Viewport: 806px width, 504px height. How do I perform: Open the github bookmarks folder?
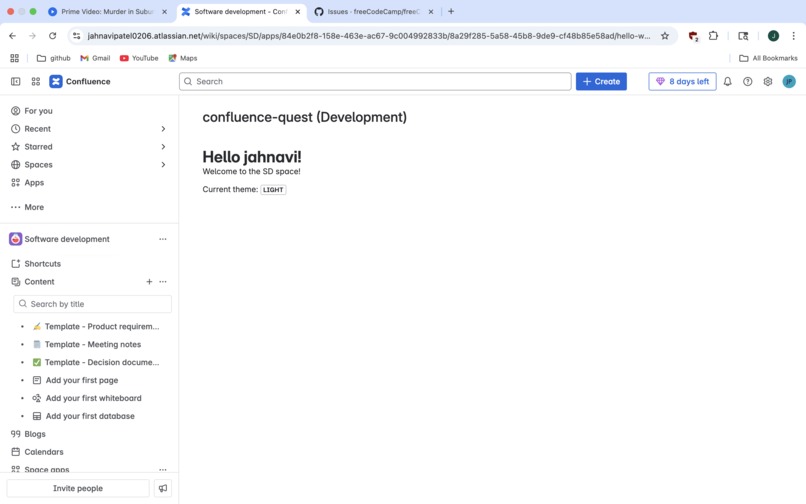click(53, 58)
